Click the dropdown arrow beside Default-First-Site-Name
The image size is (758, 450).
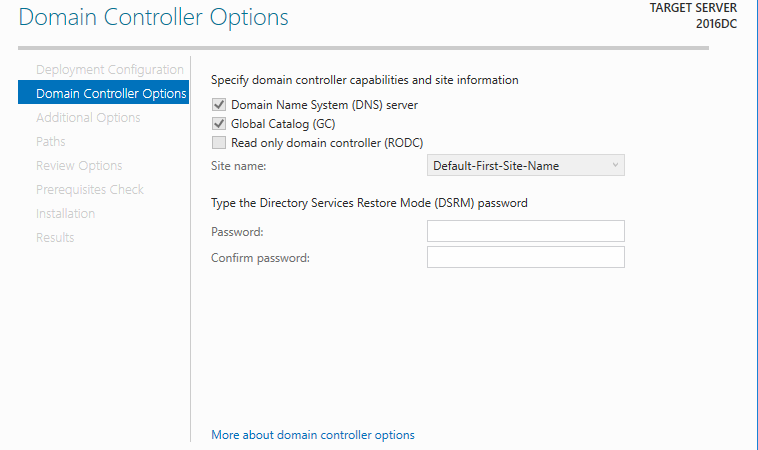(x=615, y=165)
